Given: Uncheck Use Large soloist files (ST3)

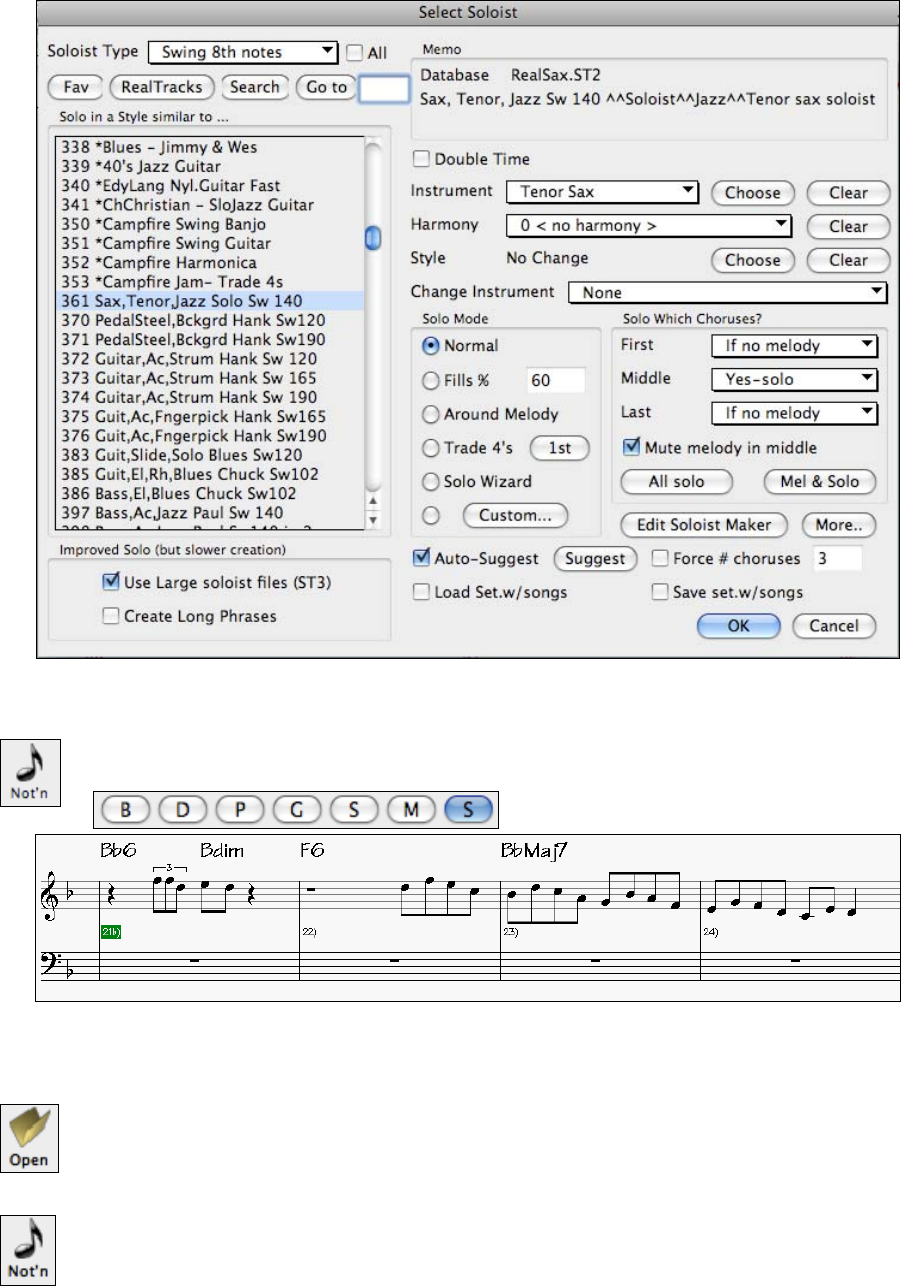Looking at the screenshot, I should (111, 581).
